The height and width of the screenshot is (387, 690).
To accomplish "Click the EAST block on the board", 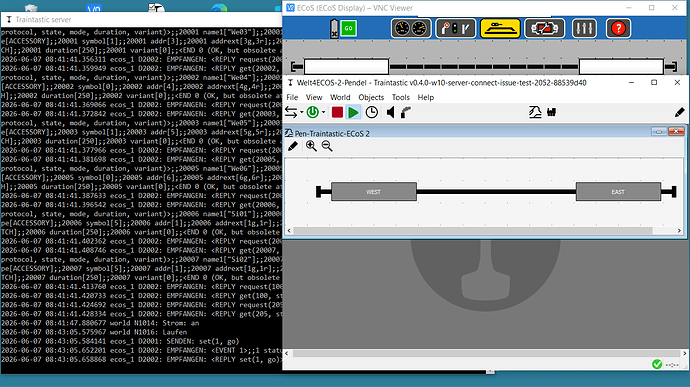I will click(618, 192).
